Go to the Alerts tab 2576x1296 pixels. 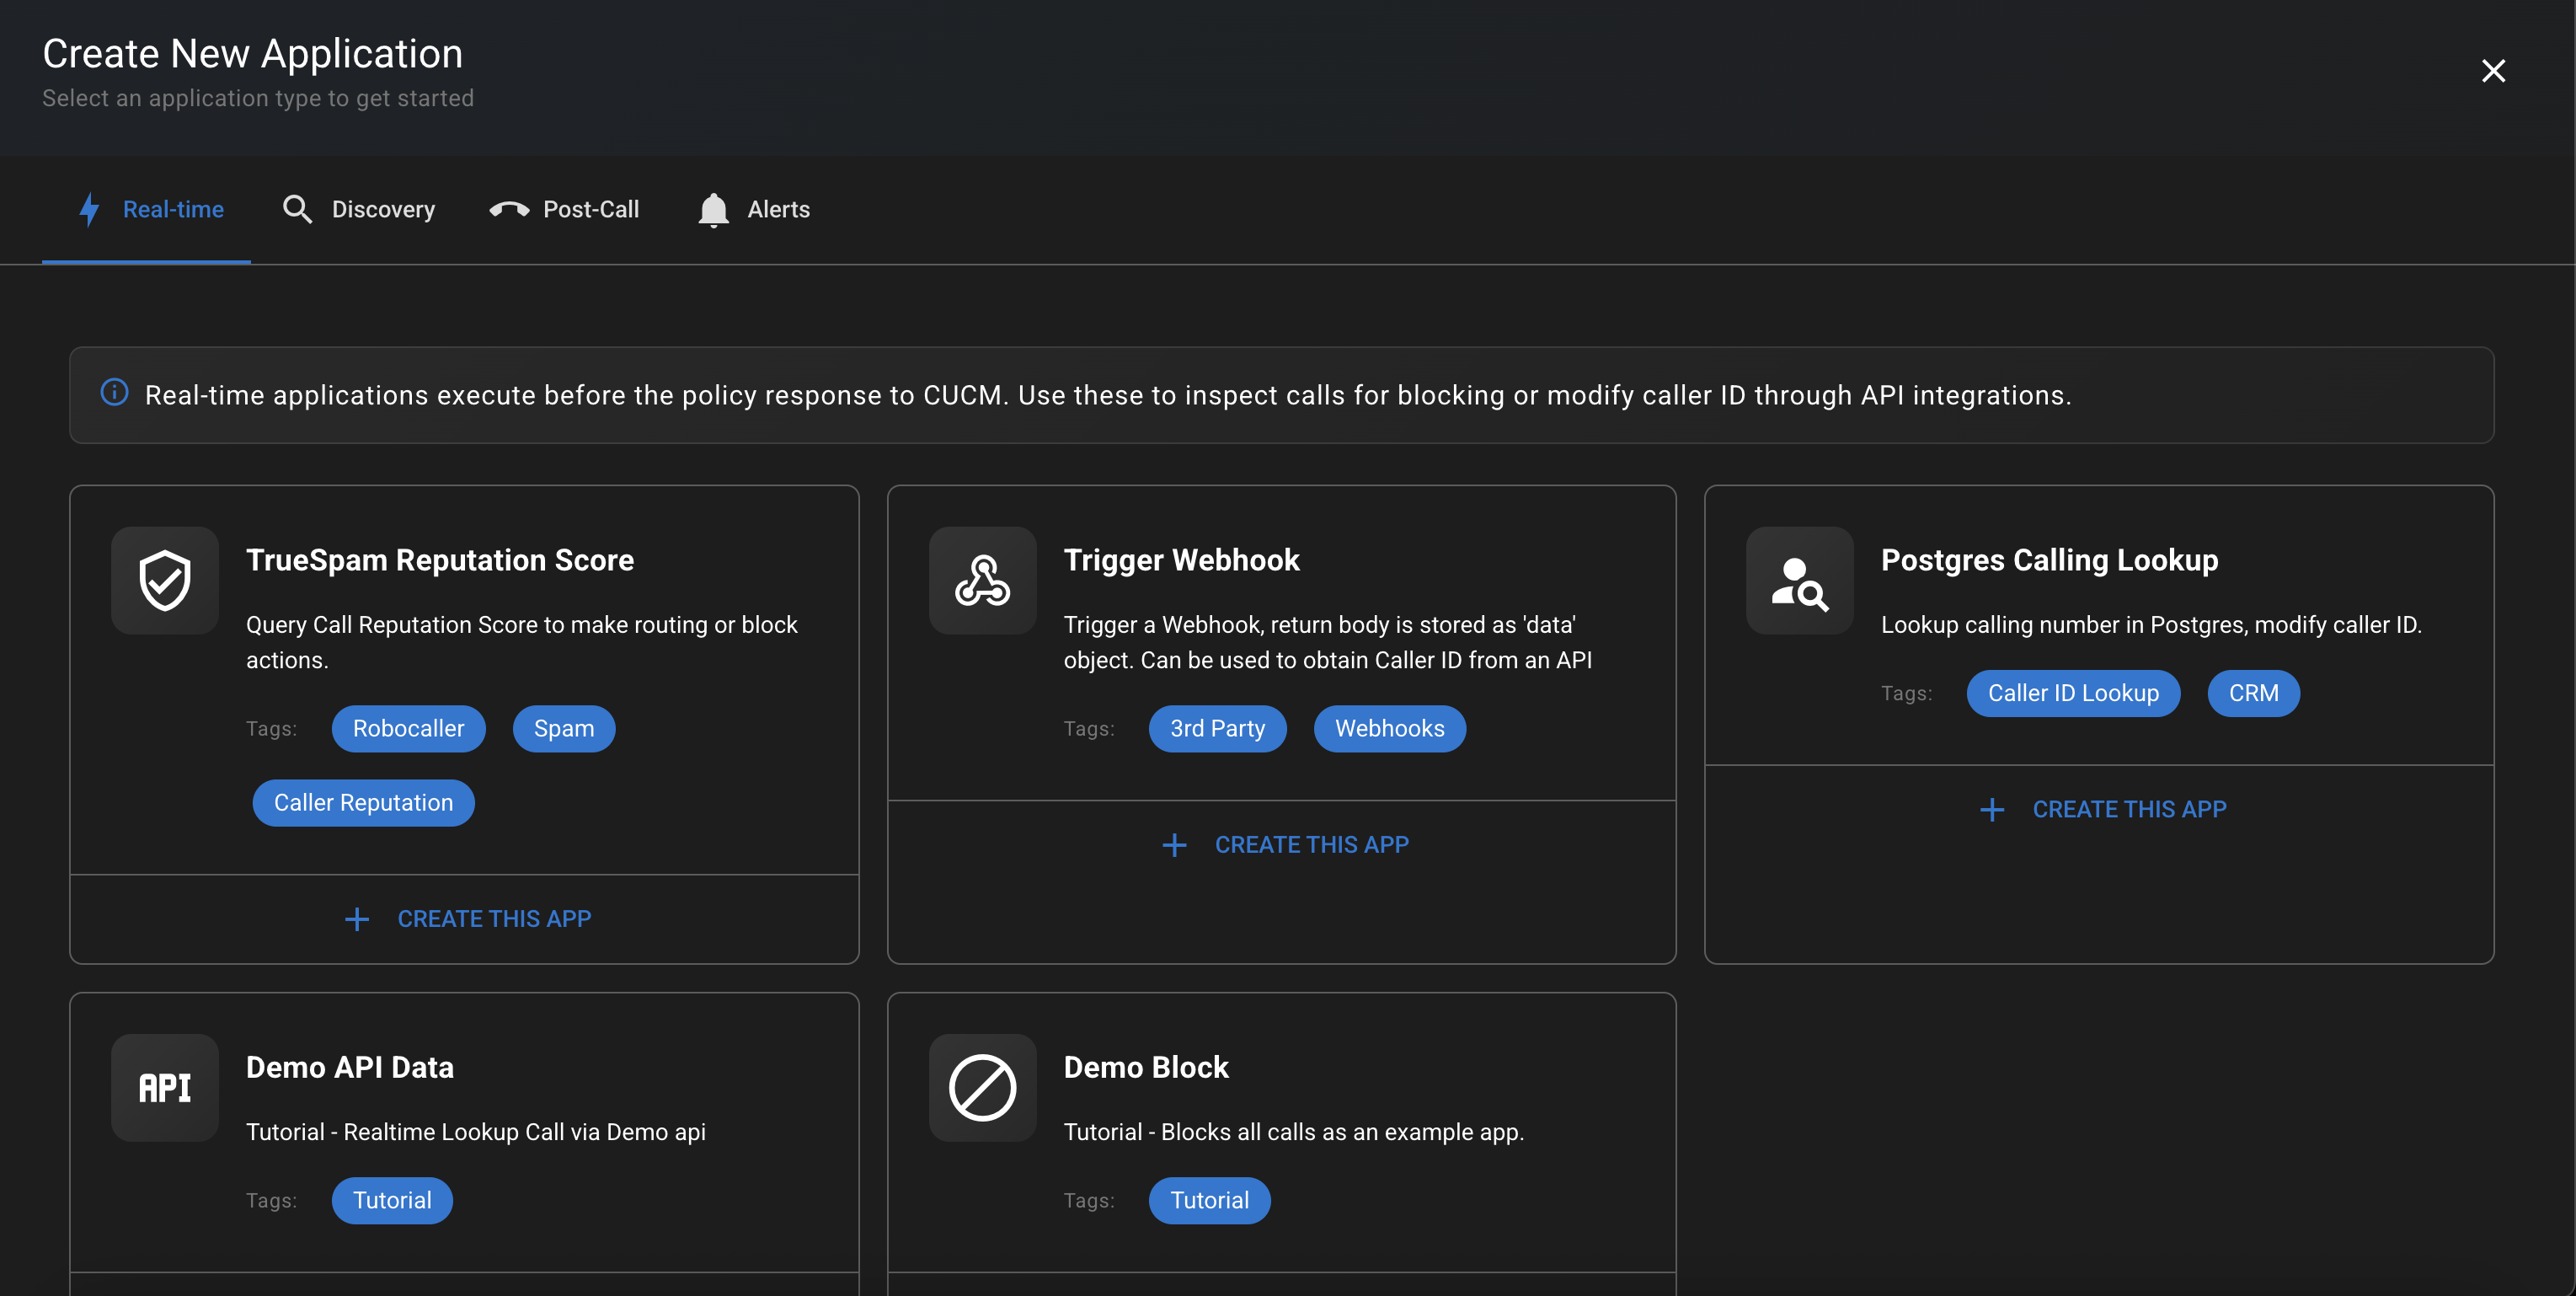pyautogui.click(x=754, y=209)
